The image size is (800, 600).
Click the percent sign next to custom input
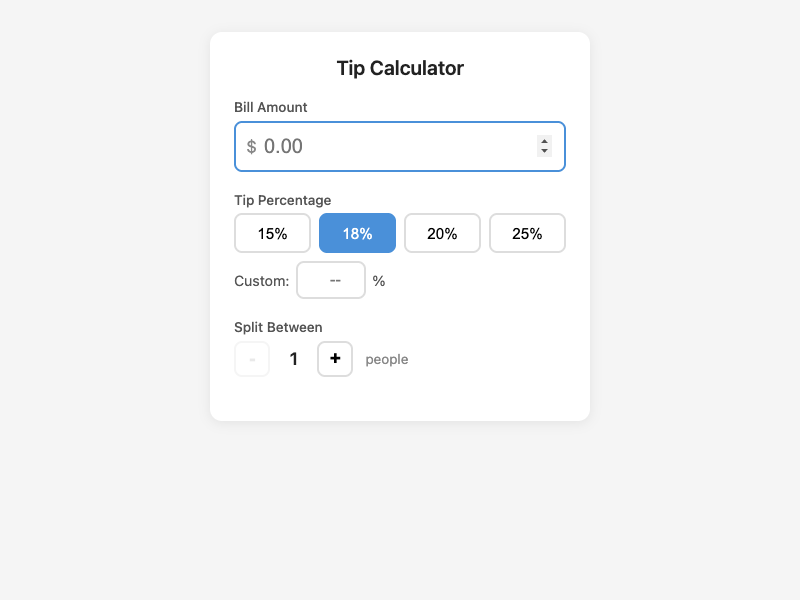(378, 281)
